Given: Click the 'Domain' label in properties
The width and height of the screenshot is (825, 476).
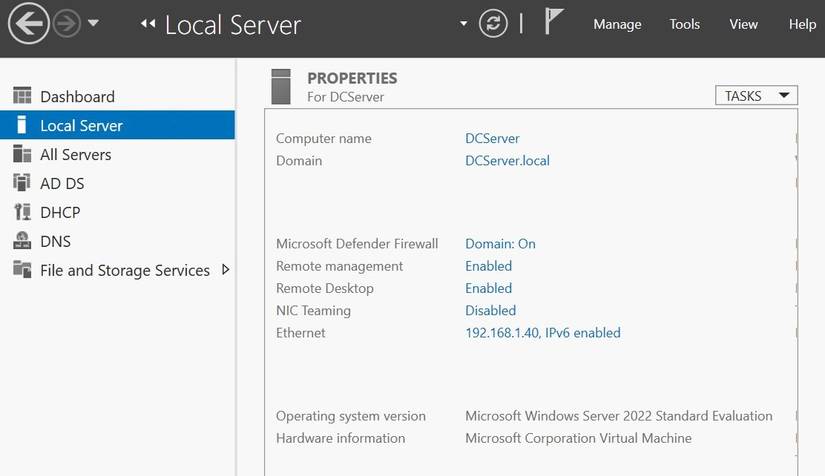Looking at the screenshot, I should (299, 160).
